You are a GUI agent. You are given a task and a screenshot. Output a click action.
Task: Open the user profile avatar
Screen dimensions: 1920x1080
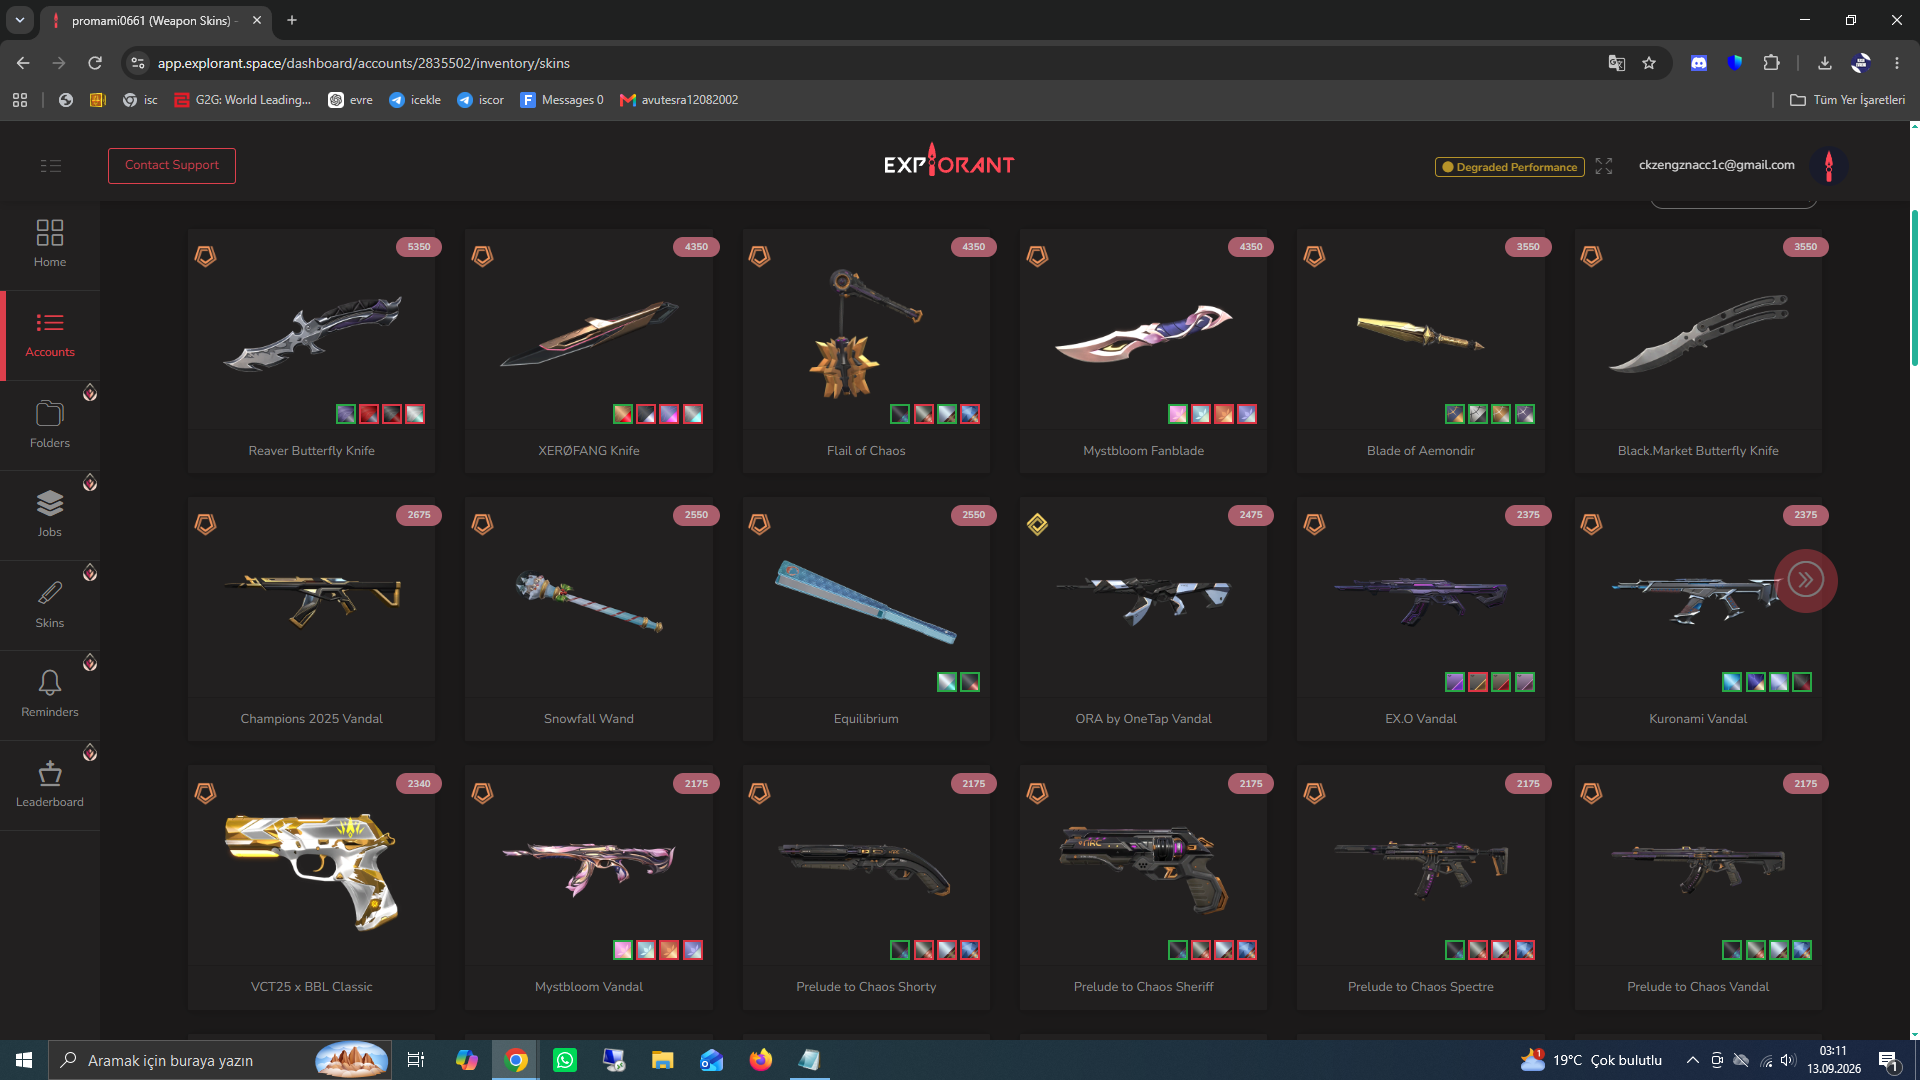tap(1829, 166)
